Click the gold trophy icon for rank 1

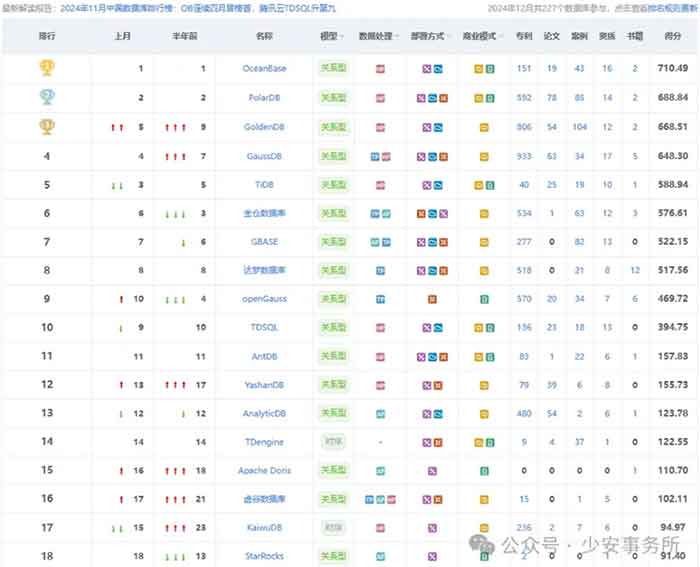click(x=46, y=68)
